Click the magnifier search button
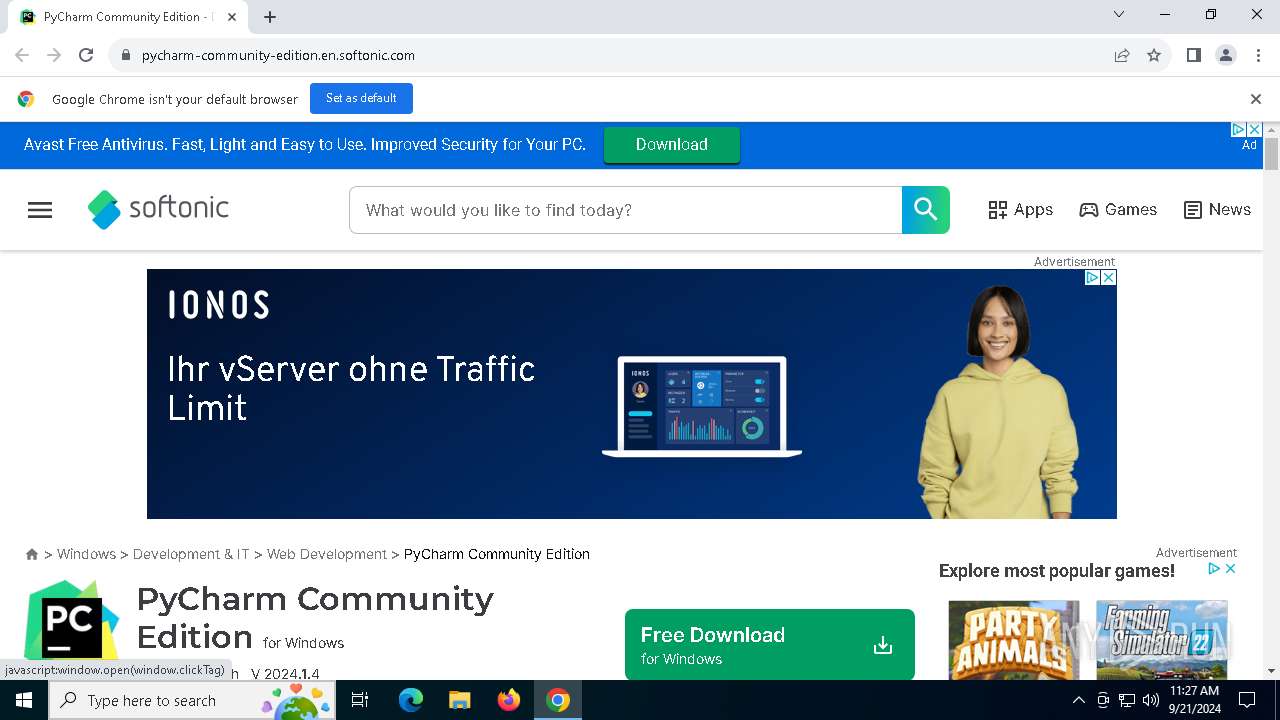Viewport: 1280px width, 720px height. tap(926, 210)
